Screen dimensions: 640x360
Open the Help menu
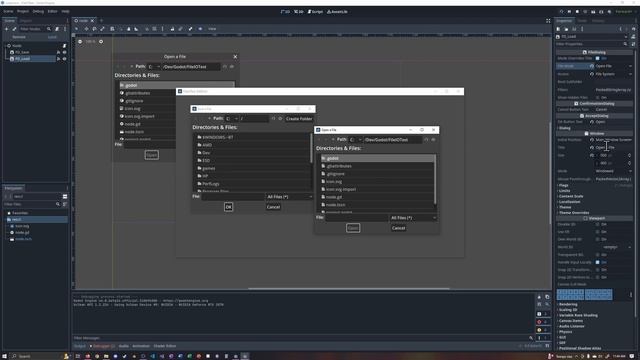65,11
